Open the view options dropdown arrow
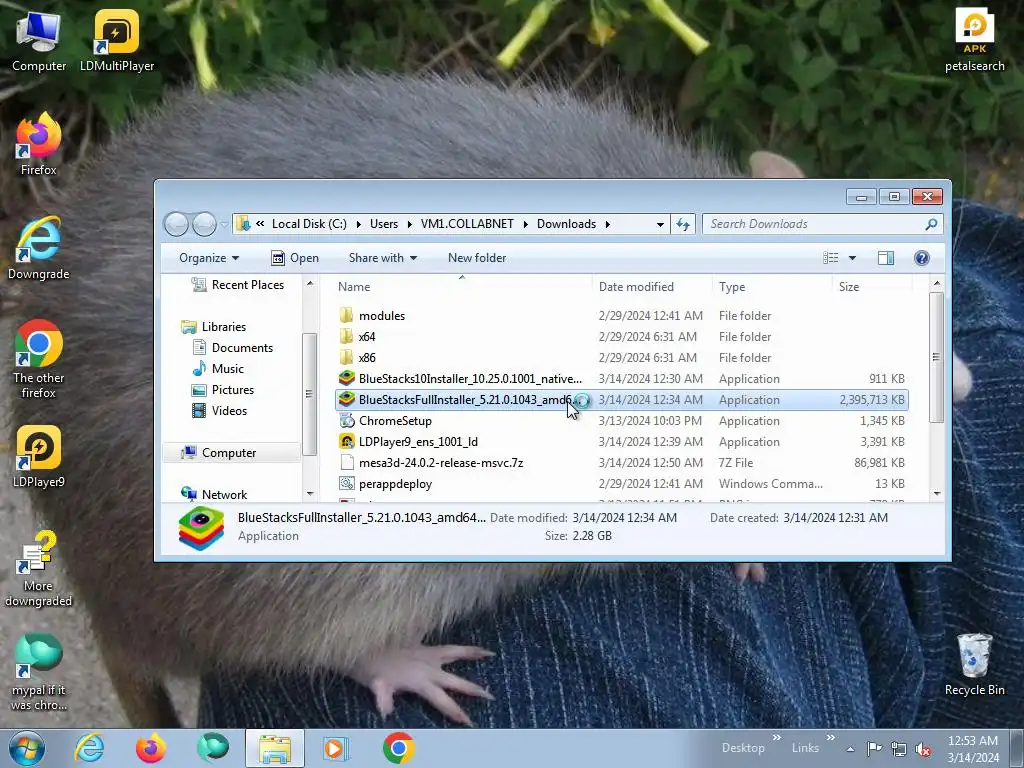Viewport: 1024px width, 768px height. [852, 258]
